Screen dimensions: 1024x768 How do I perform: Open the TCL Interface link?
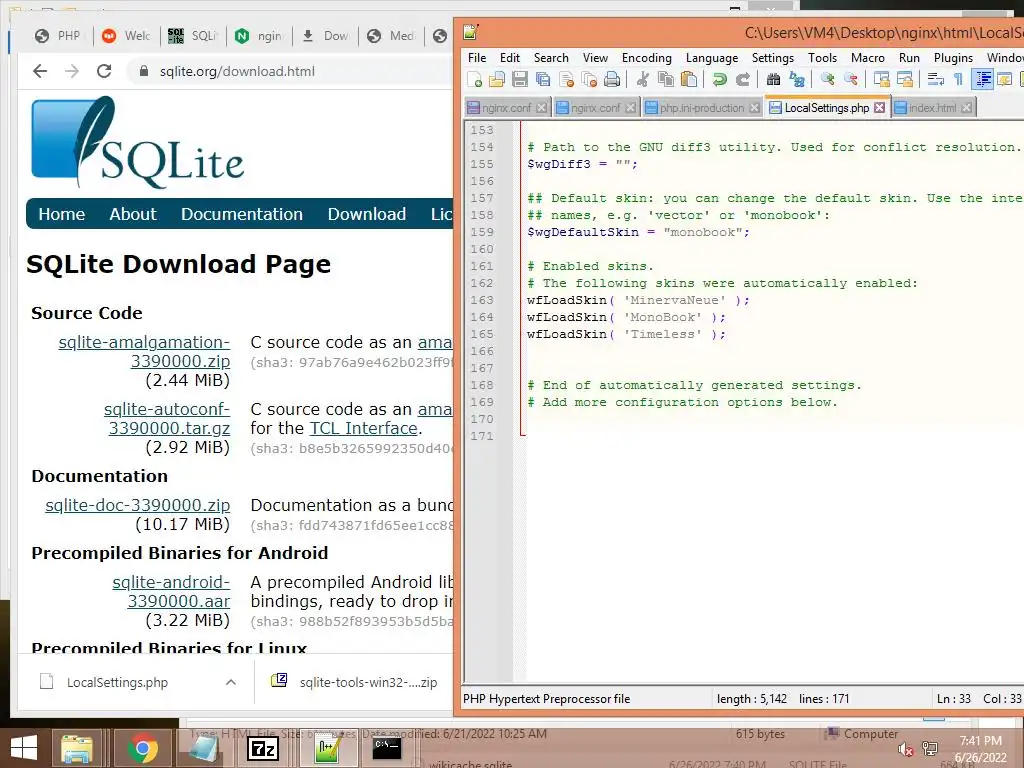pyautogui.click(x=363, y=428)
